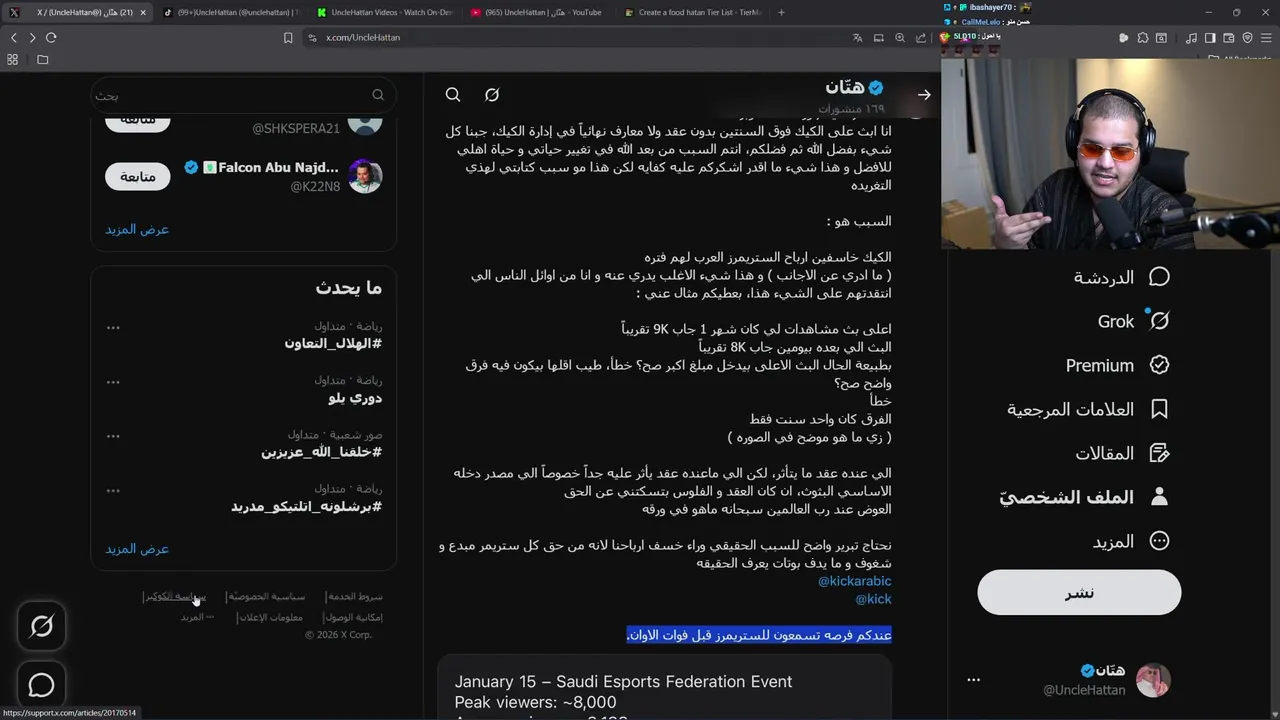Screen dimensions: 1280x720
Task: Toggle the browser sidebar panel icon
Action: 1210,38
